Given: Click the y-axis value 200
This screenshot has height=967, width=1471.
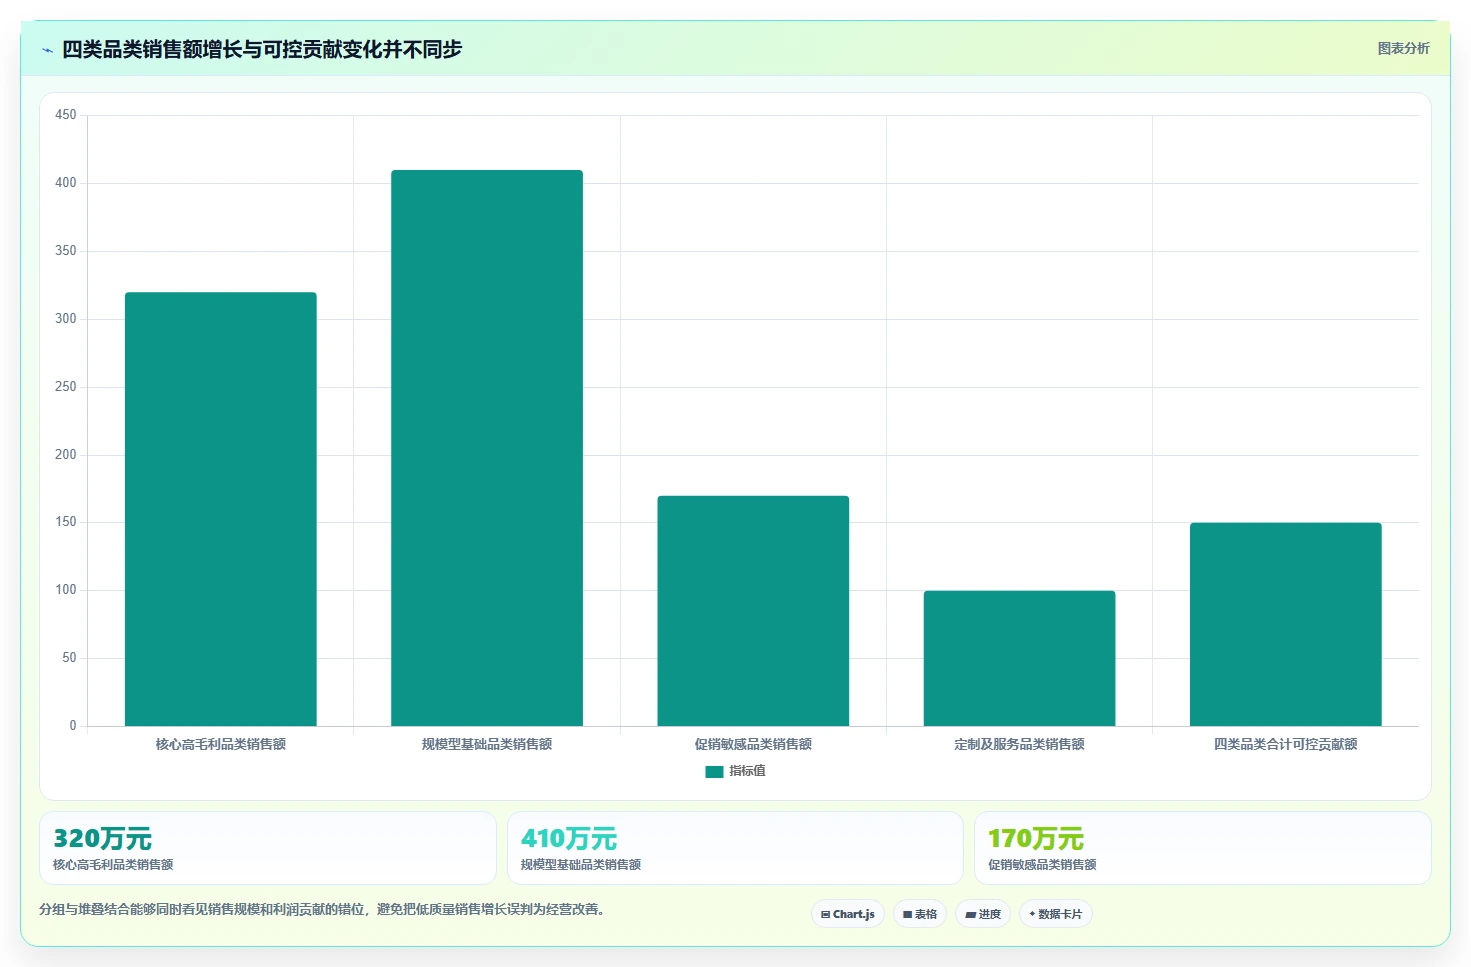Looking at the screenshot, I should (x=66, y=455).
